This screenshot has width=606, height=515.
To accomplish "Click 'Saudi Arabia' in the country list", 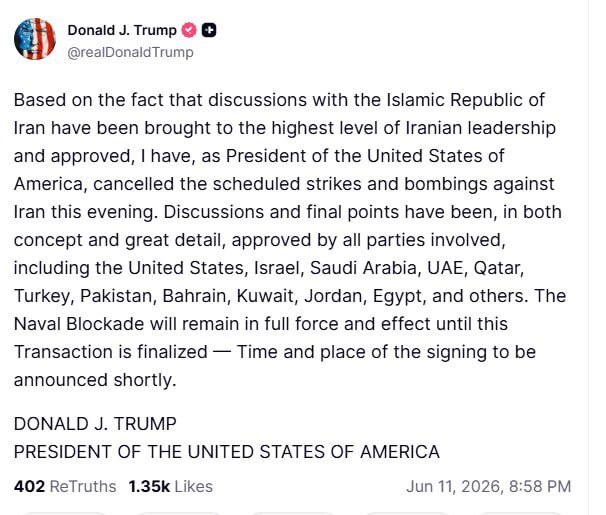I will tap(363, 268).
